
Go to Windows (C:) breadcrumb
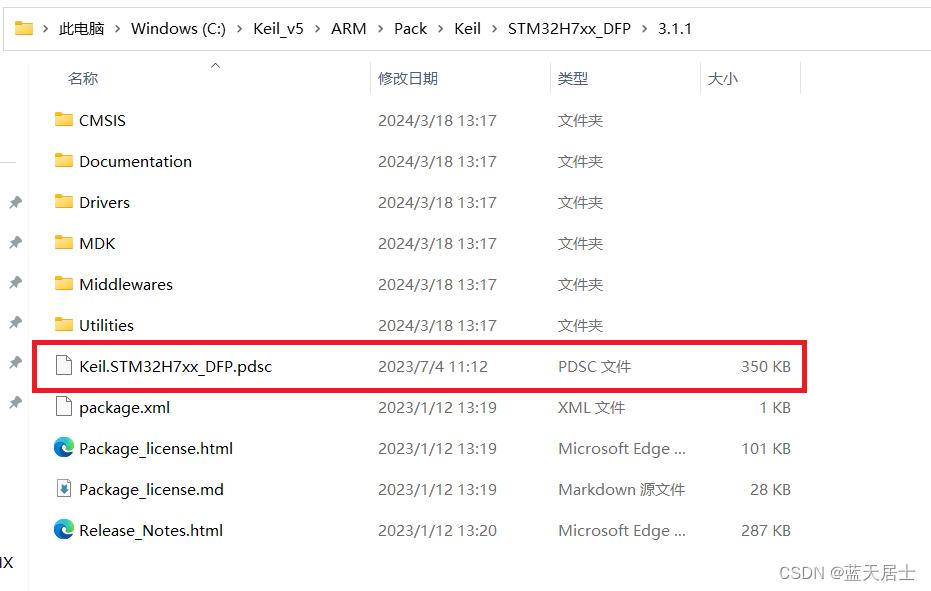point(178,29)
